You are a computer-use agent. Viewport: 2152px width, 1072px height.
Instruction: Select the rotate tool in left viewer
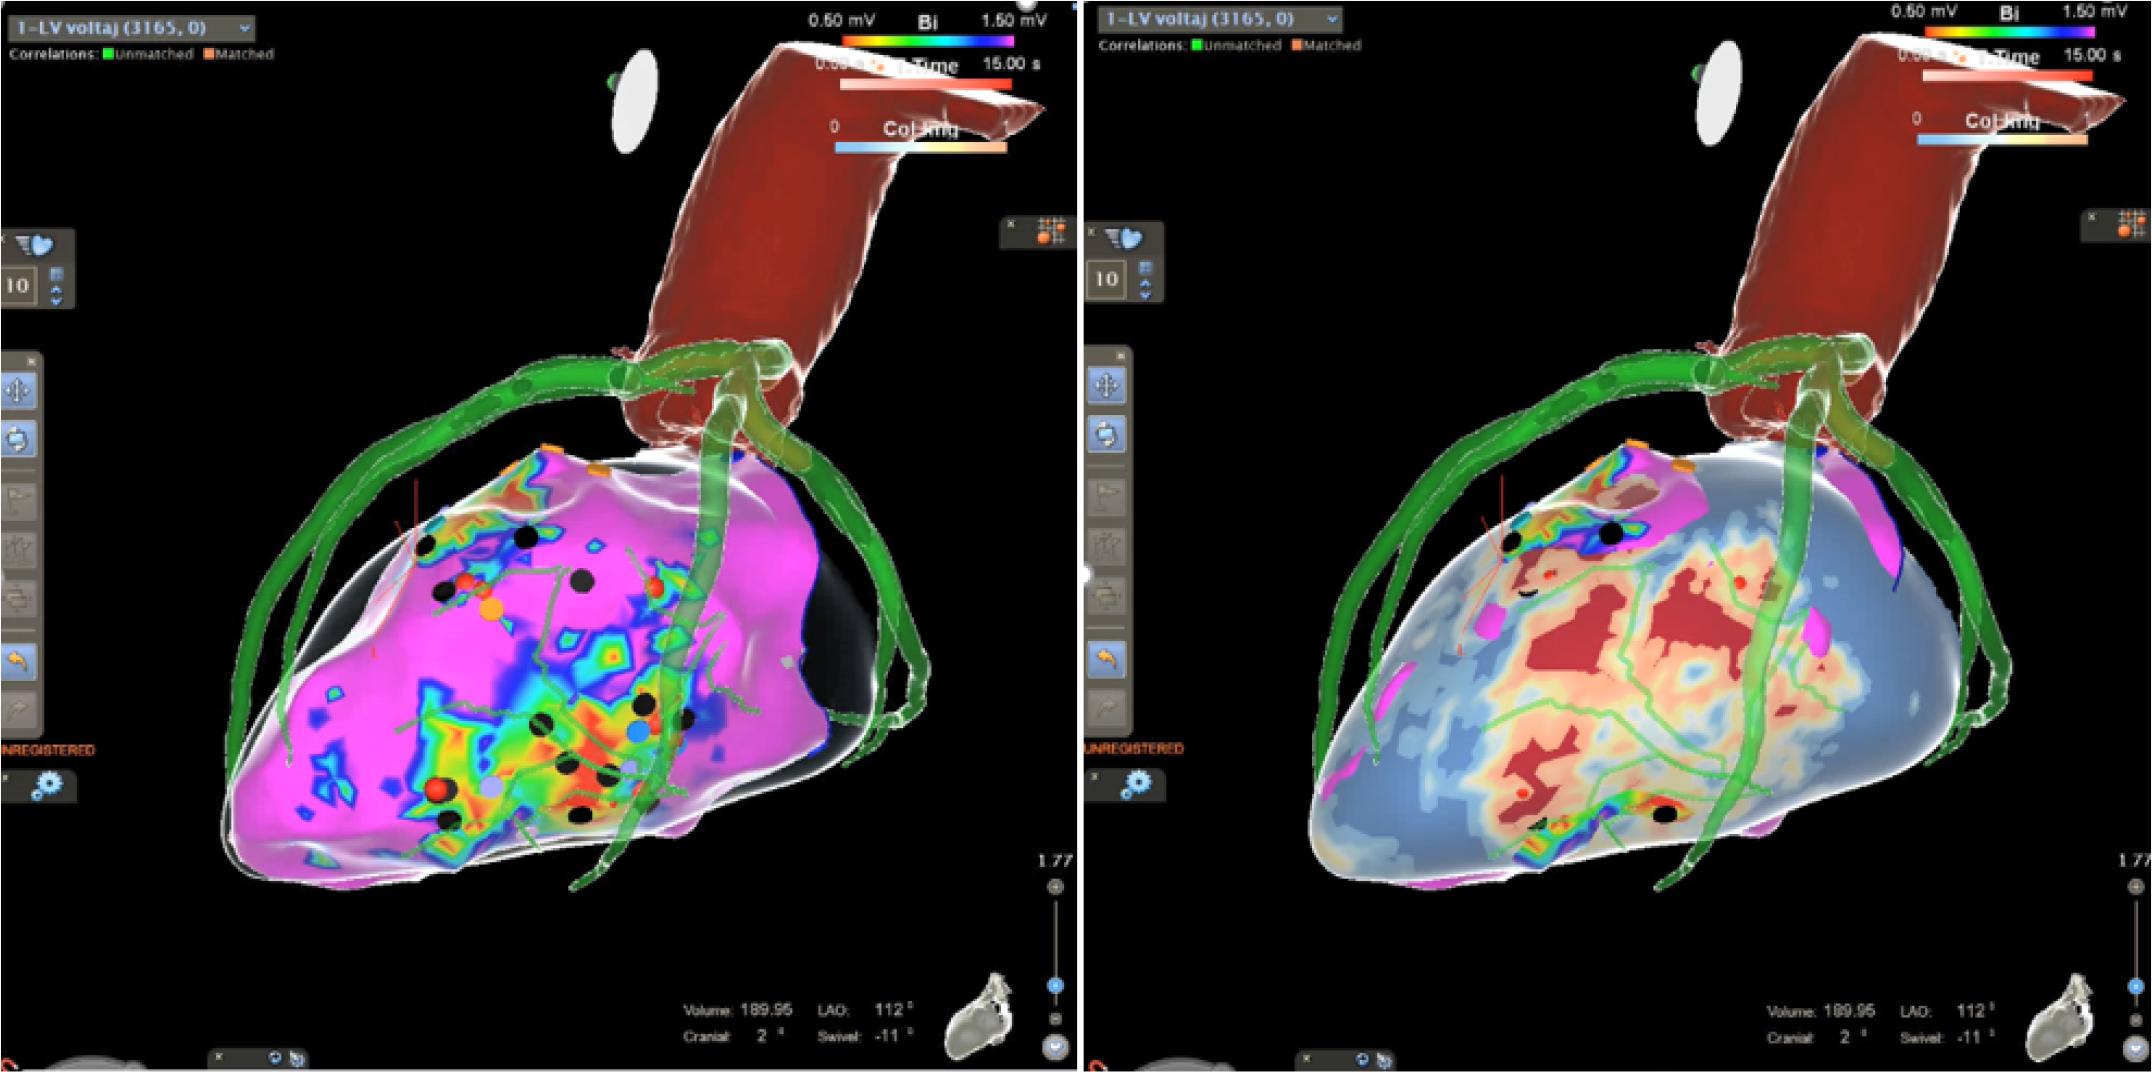18,439
